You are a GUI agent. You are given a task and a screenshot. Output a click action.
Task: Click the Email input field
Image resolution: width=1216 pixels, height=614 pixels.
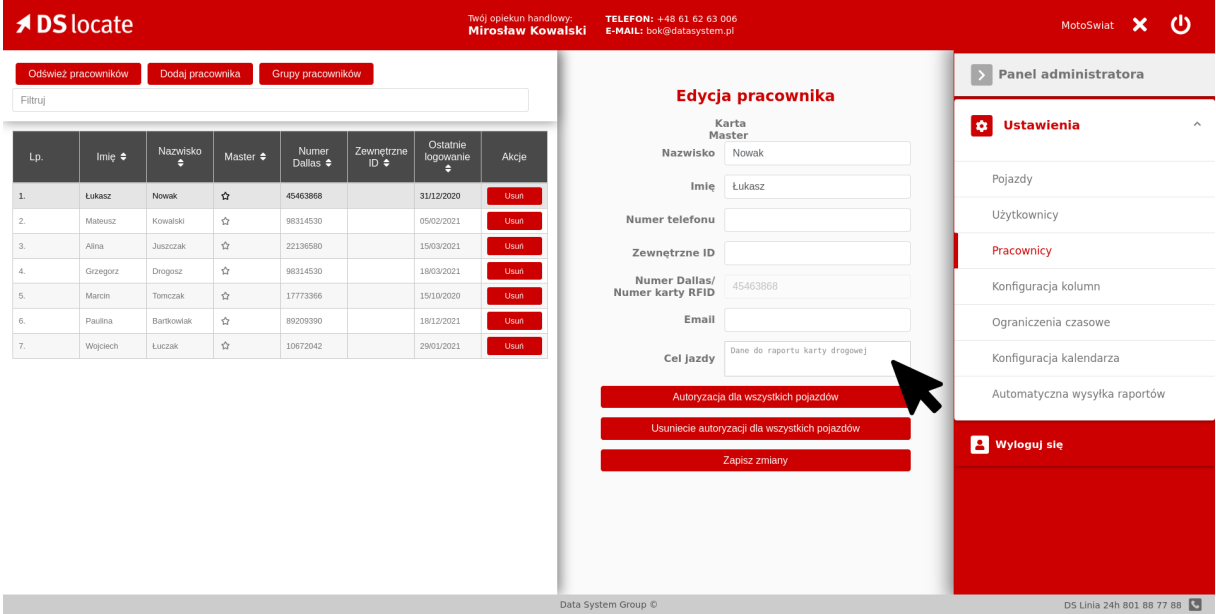(817, 320)
